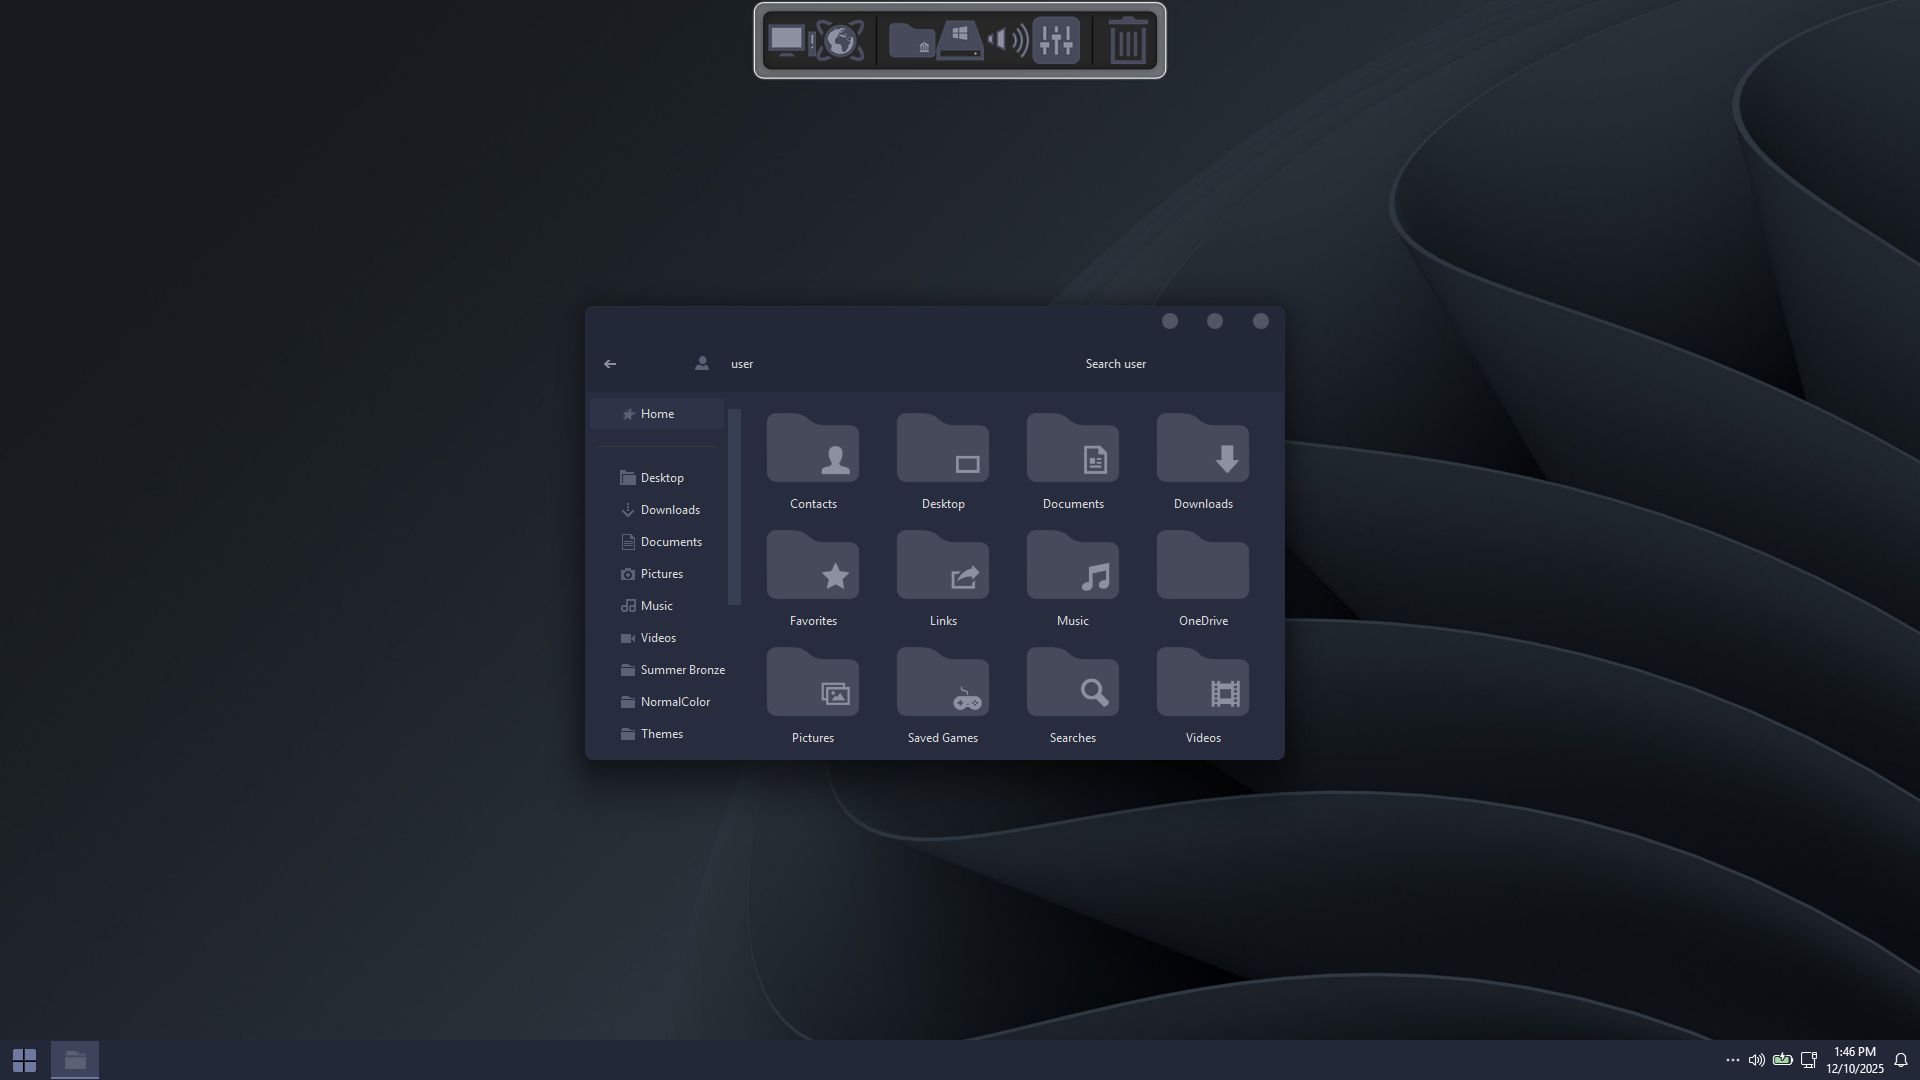Screen dimensions: 1920x1080
Task: Select Summer Bronze in sidebar
Action: [x=682, y=670]
